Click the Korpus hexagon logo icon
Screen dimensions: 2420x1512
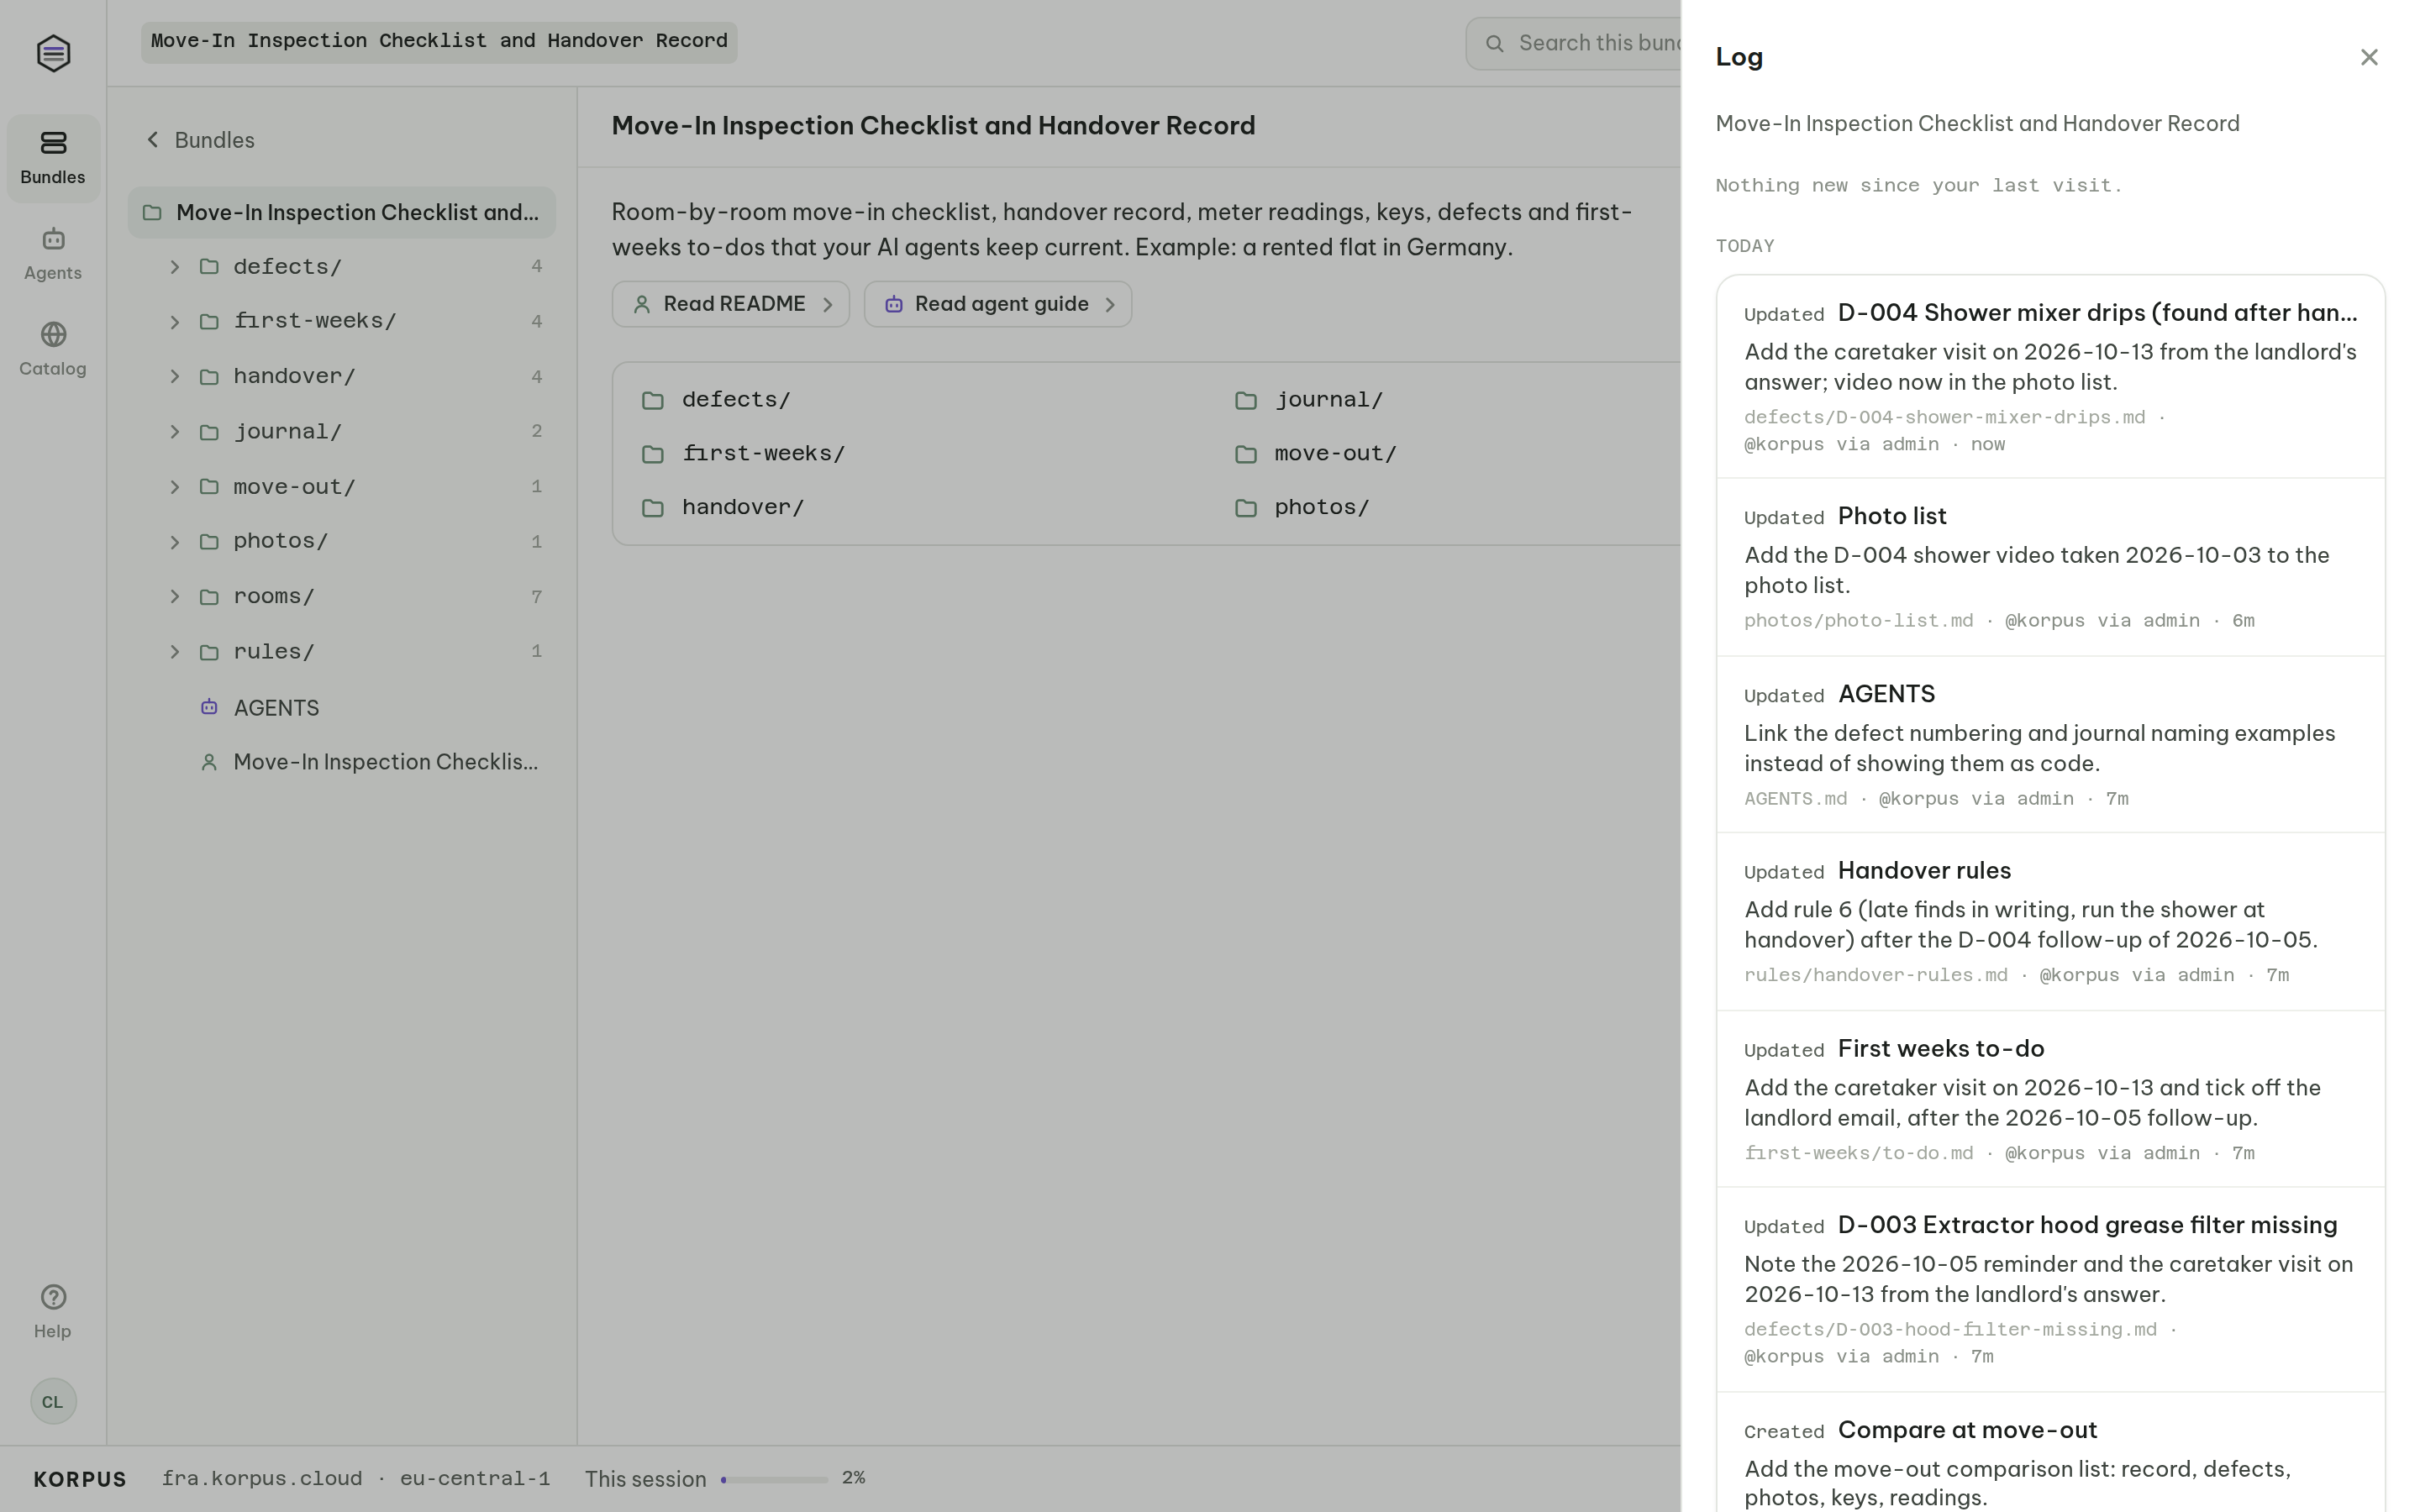point(53,53)
